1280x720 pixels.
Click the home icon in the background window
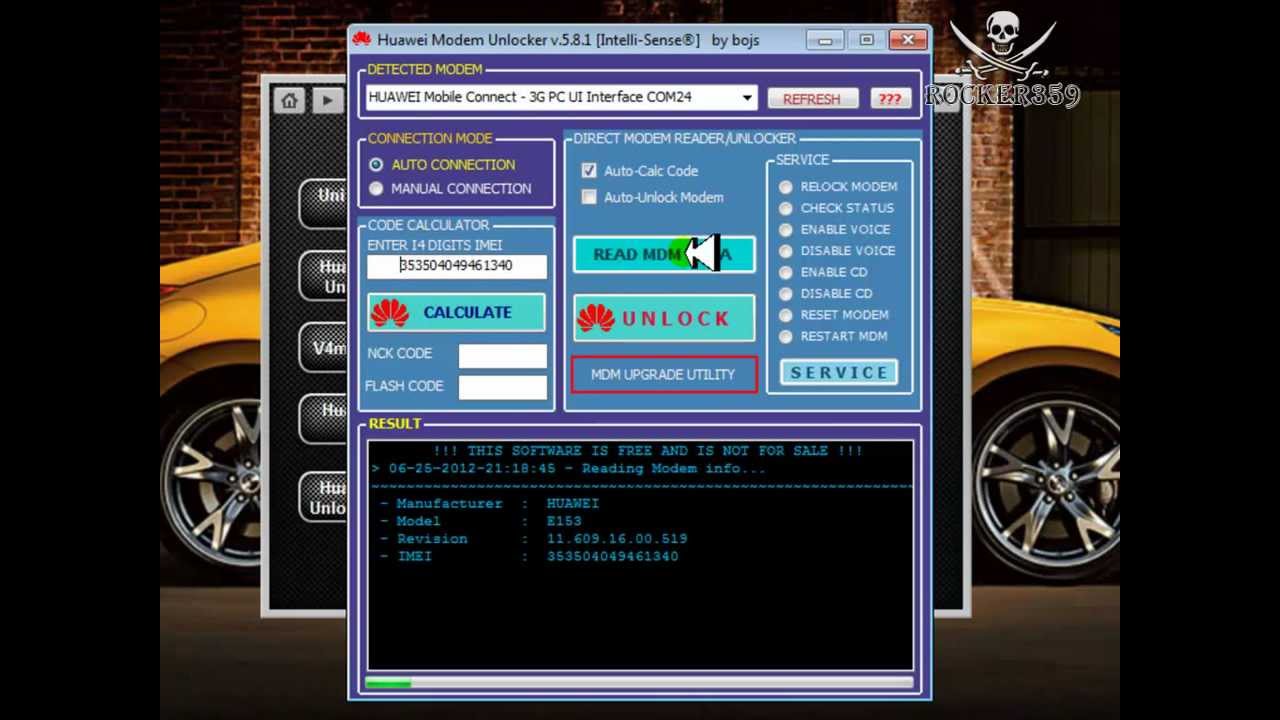(x=290, y=100)
